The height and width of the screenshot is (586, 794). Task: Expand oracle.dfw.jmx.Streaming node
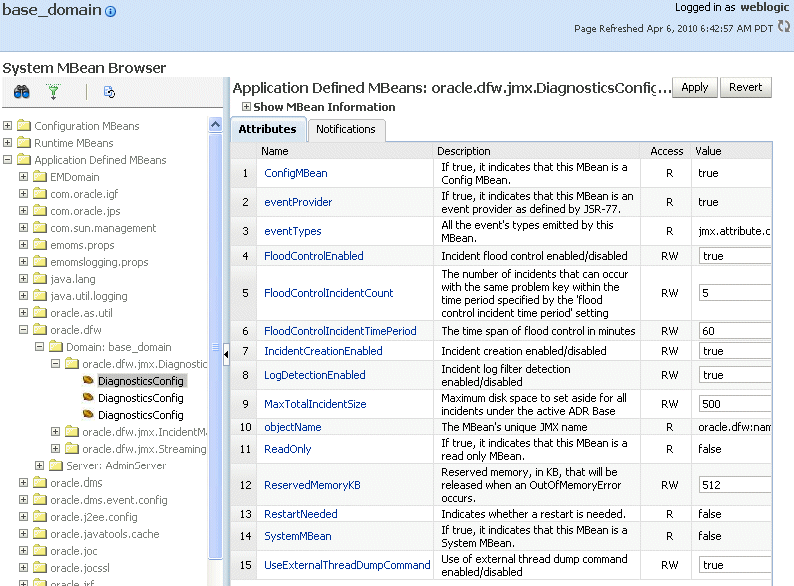(x=56, y=448)
